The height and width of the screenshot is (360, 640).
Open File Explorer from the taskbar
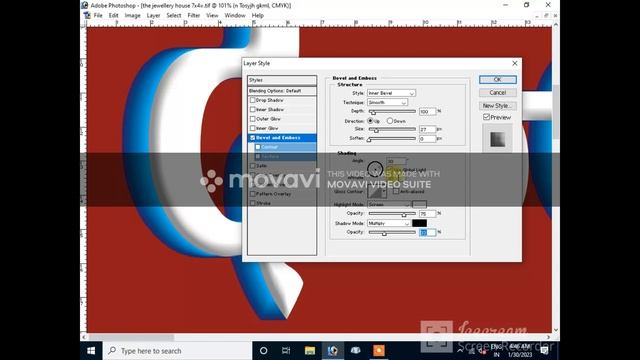click(x=310, y=351)
